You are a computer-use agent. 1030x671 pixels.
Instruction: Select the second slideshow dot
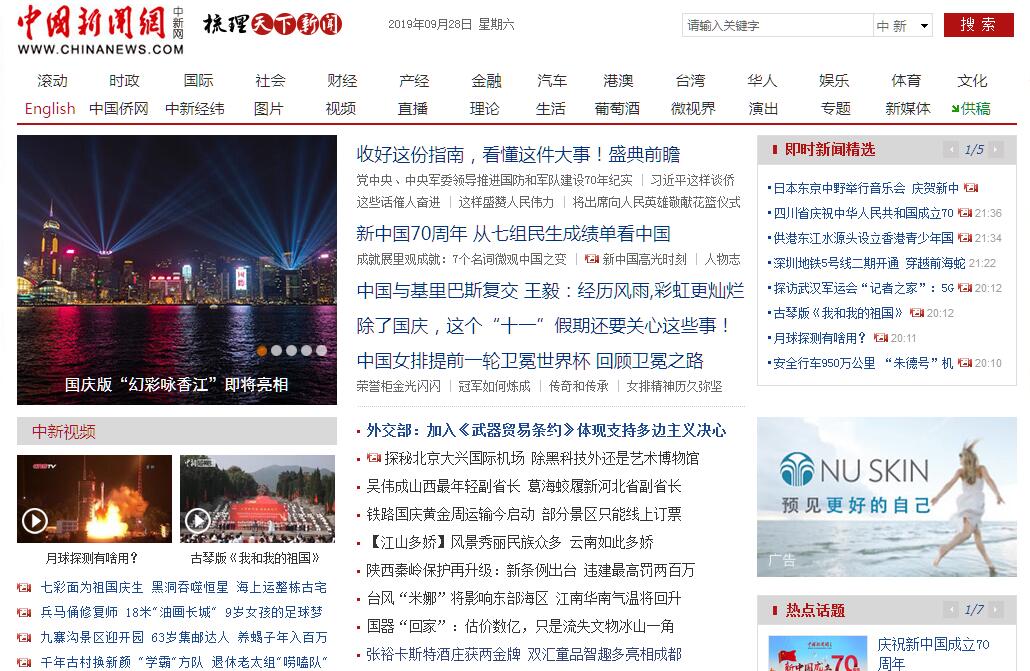(x=277, y=351)
